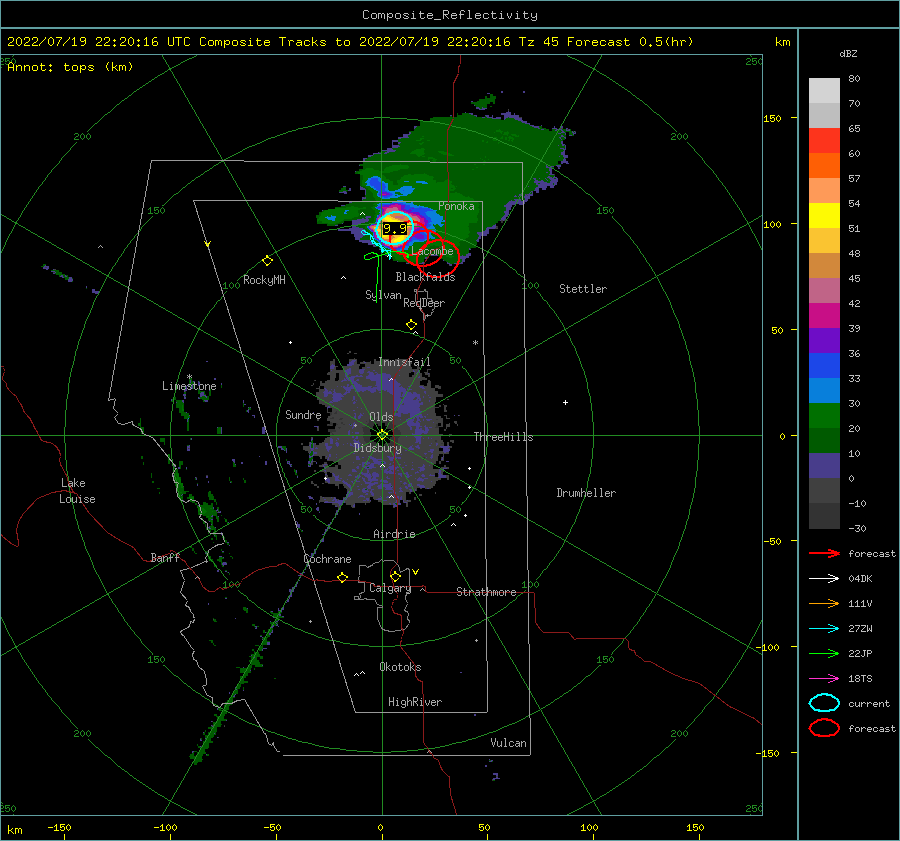Click the Lake Louise label

click(x=77, y=491)
